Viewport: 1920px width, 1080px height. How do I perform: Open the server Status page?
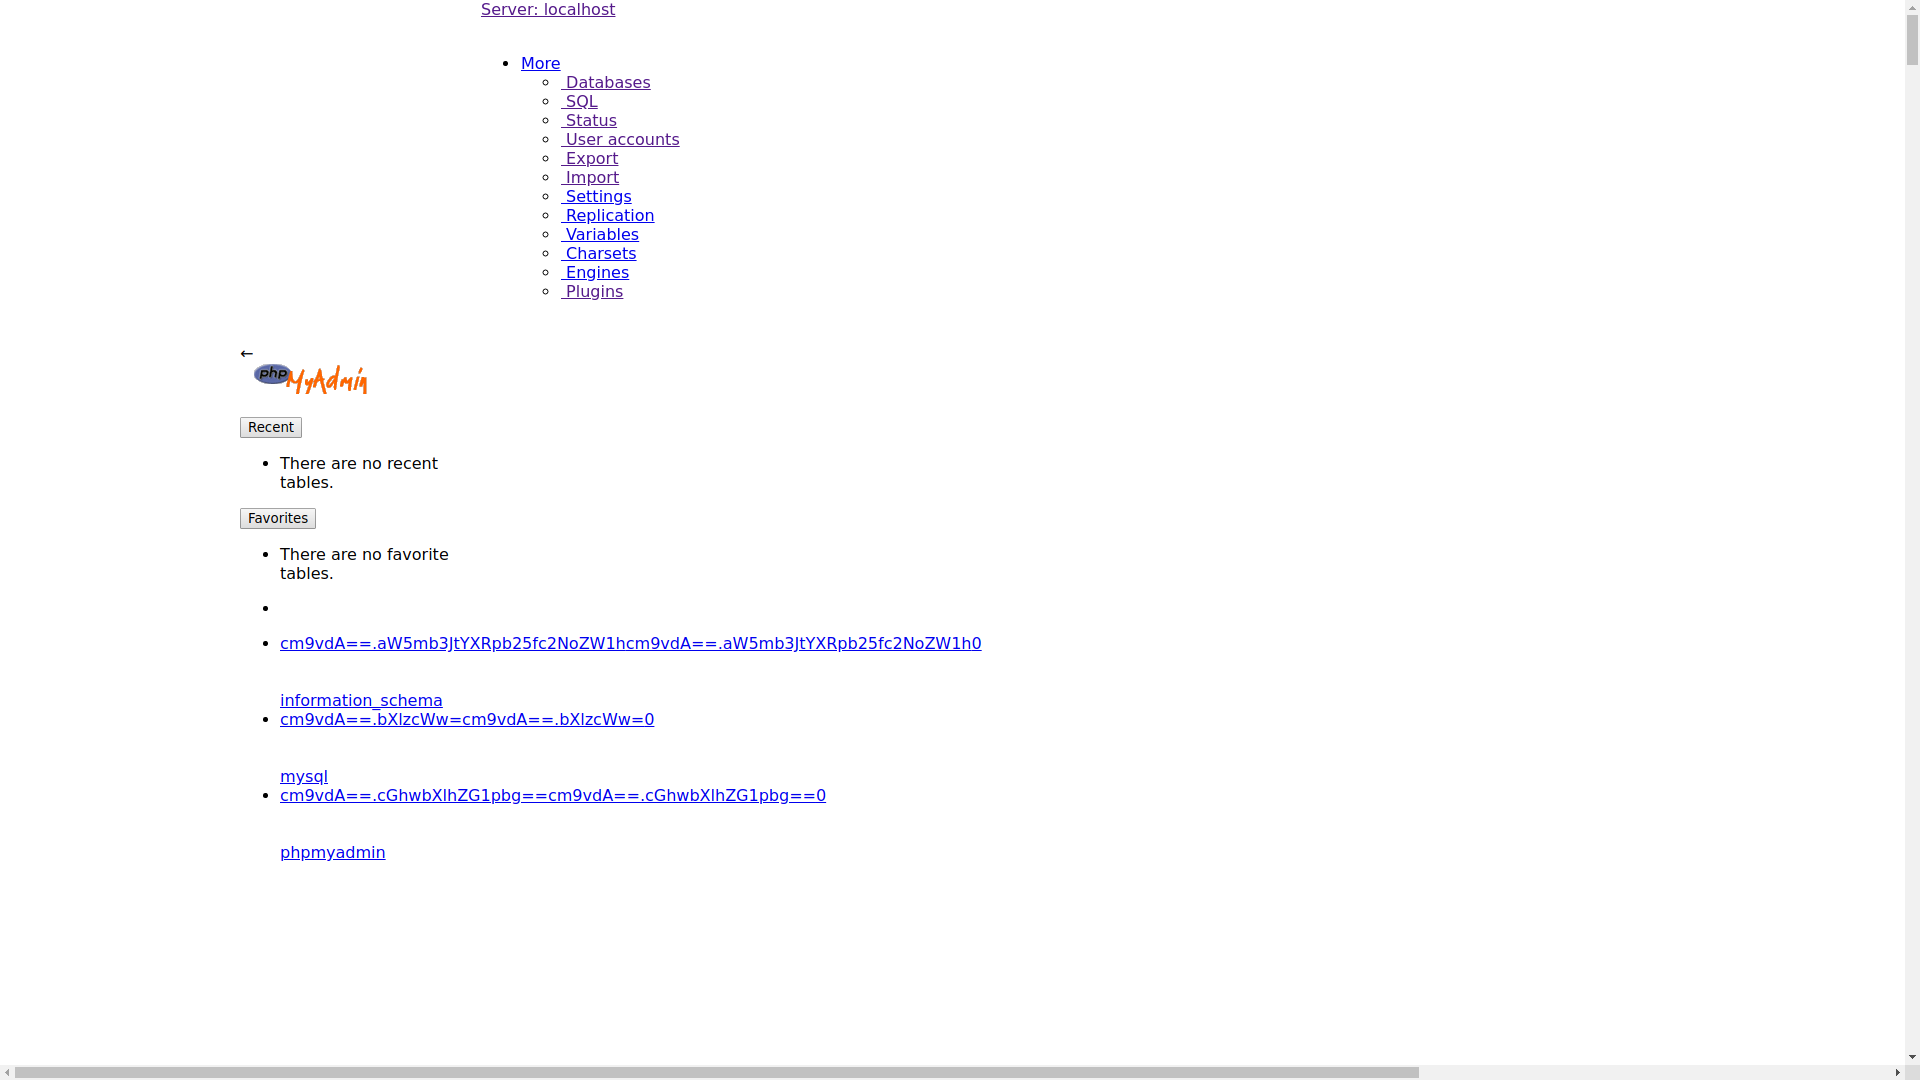coord(589,120)
